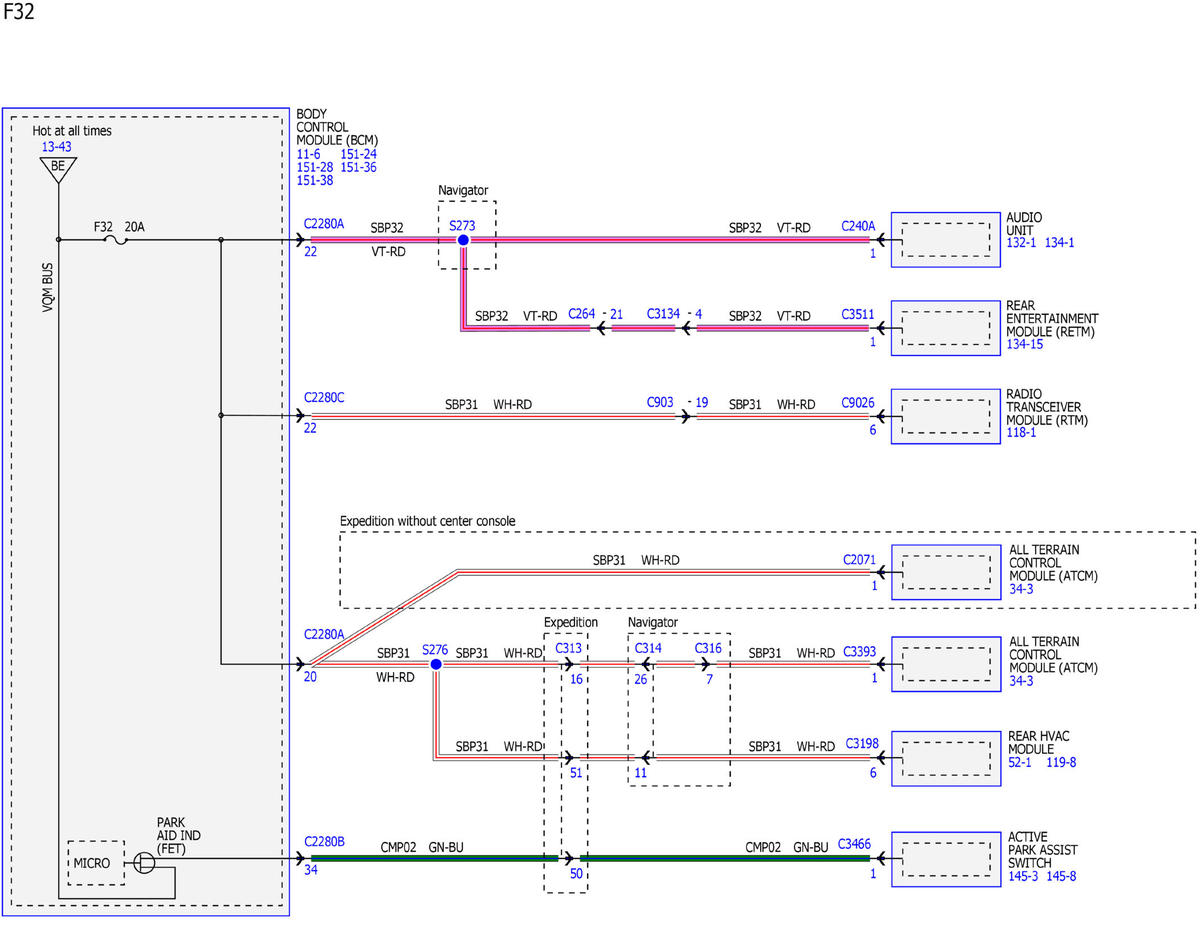Open Navigator connector C314
Image resolution: width=1200 pixels, height=927 pixels.
(x=648, y=648)
